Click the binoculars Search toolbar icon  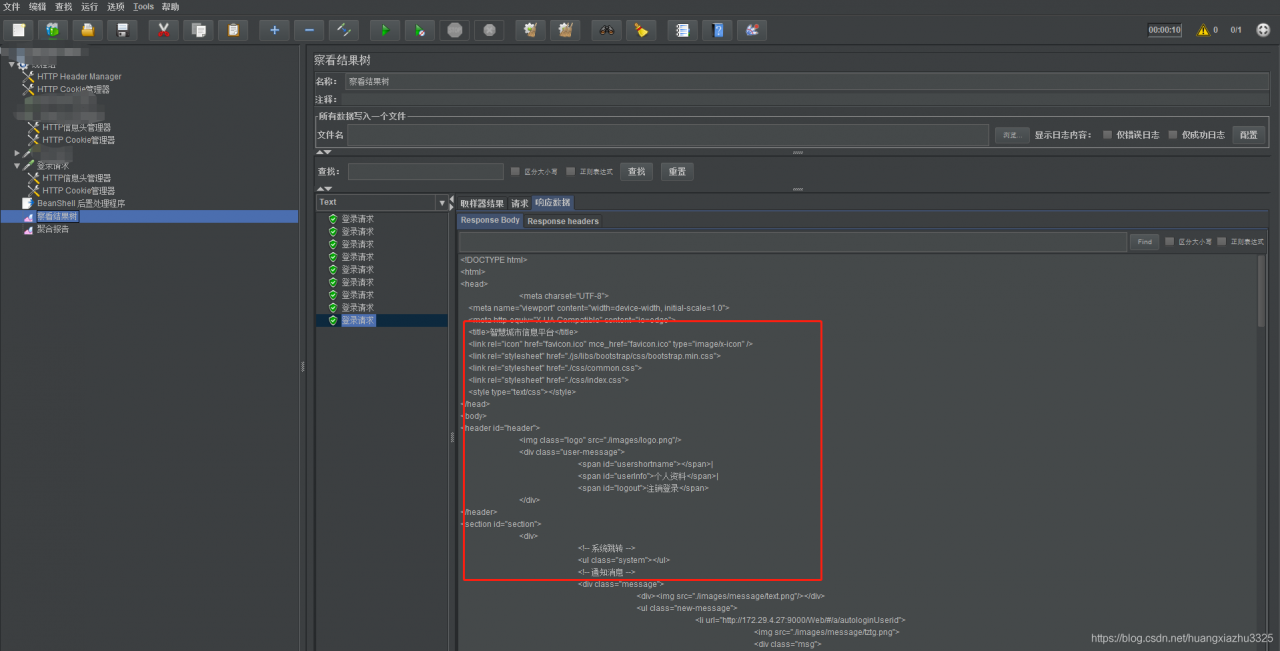(606, 29)
